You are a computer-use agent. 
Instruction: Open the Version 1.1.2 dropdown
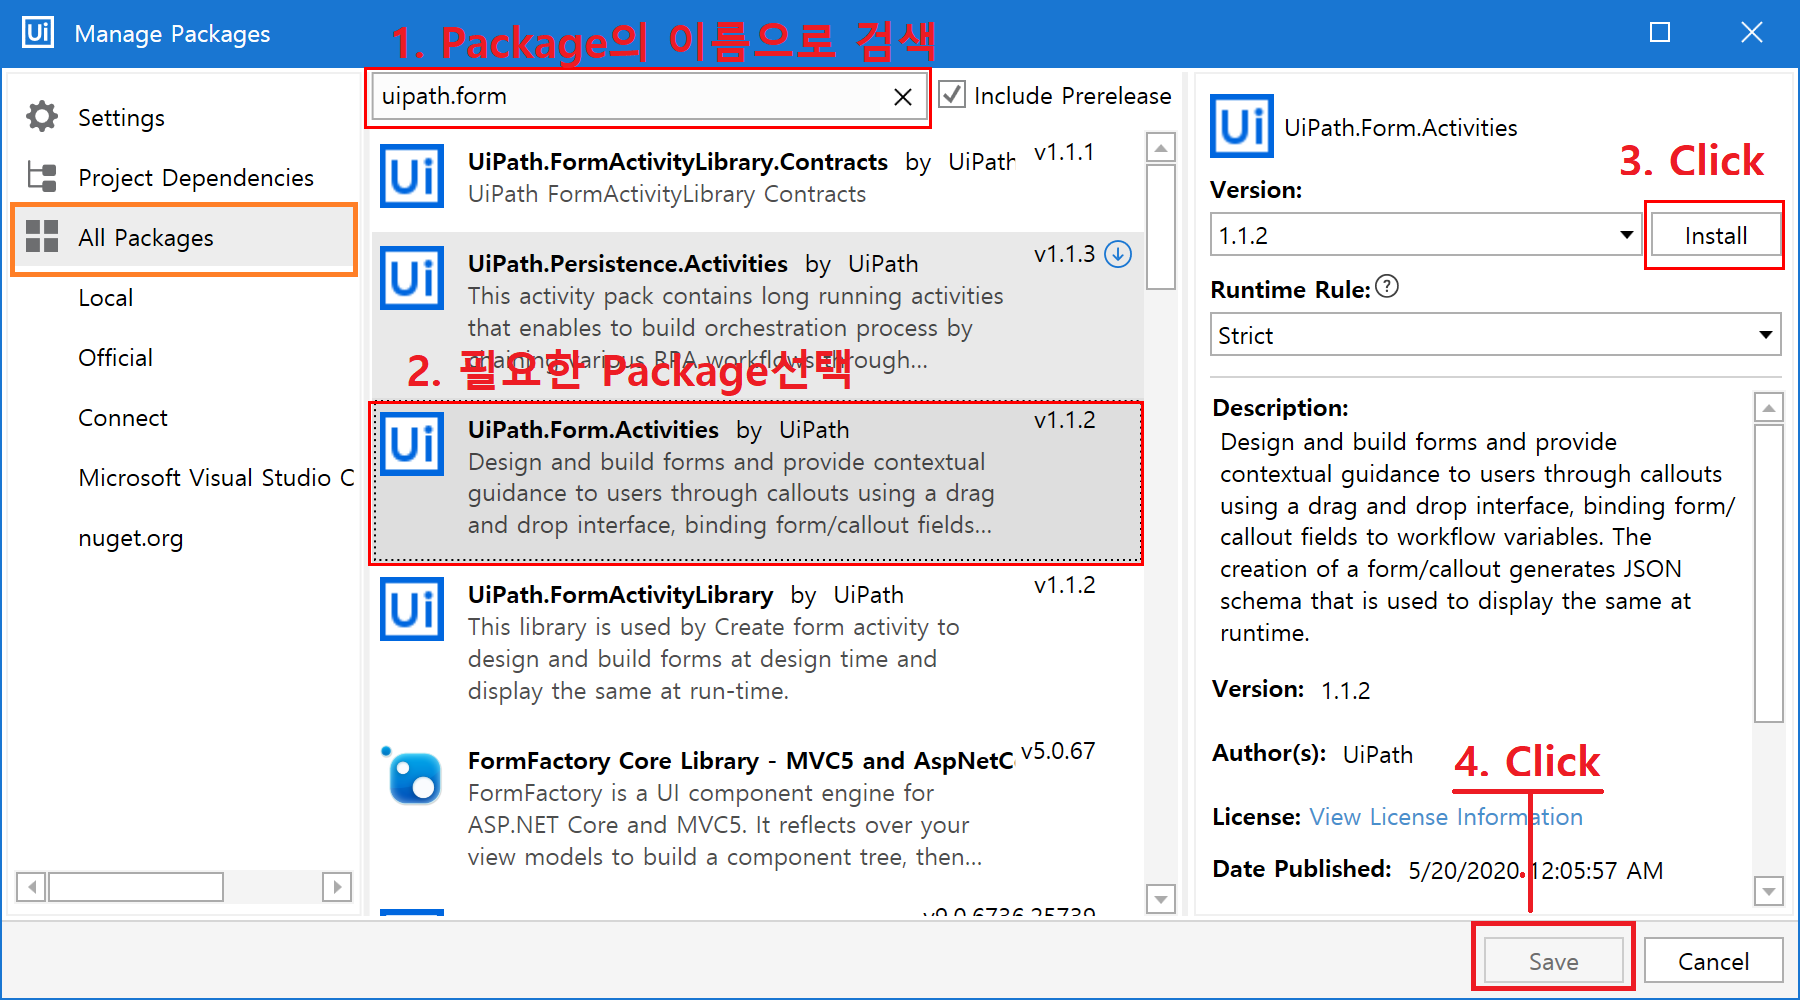[1426, 235]
